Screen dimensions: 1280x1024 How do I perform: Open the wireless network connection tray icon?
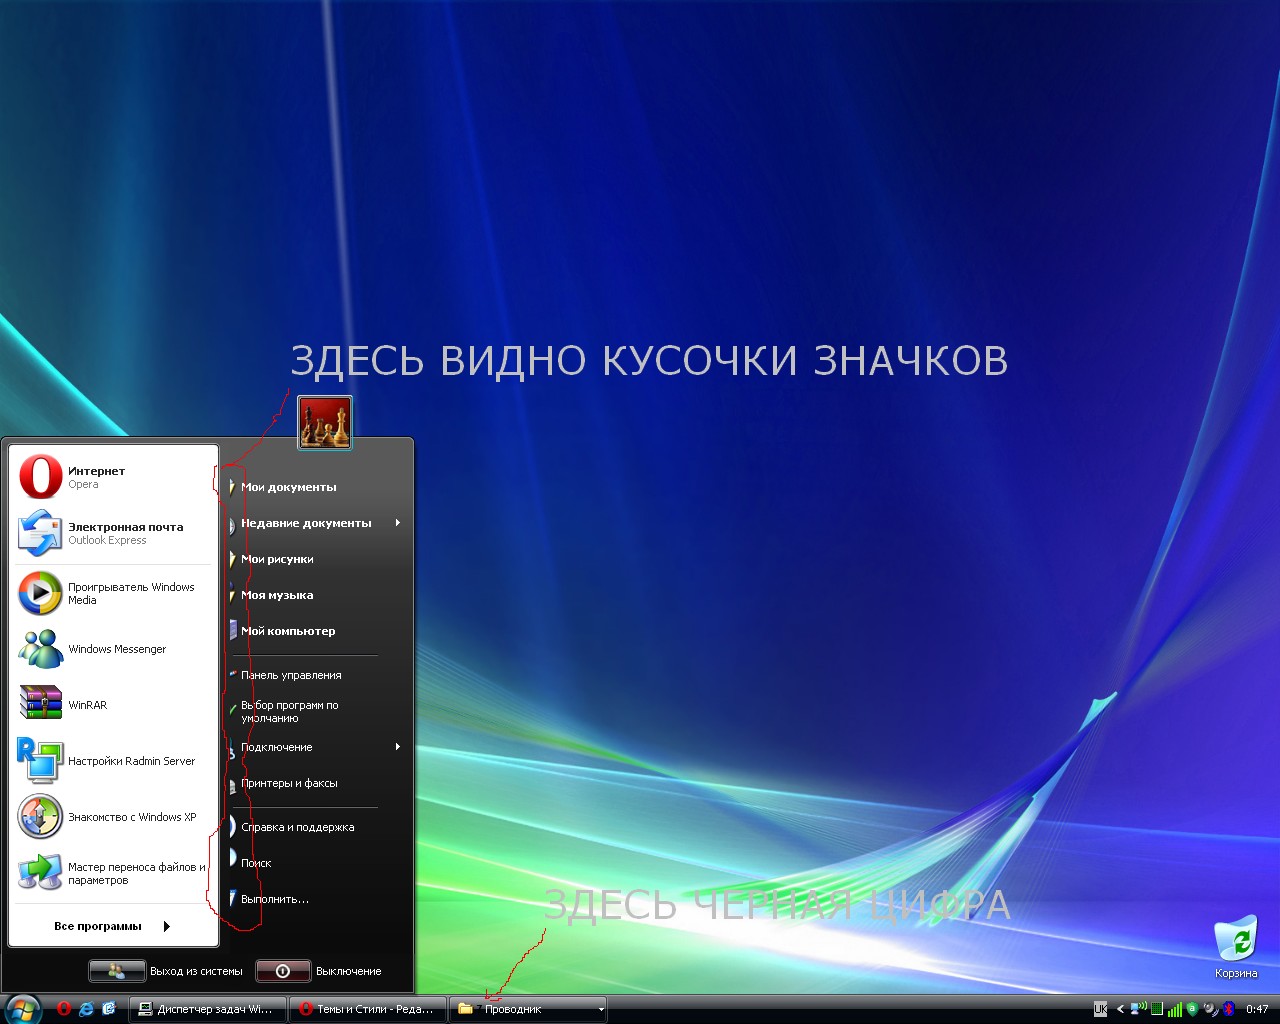click(1138, 1009)
